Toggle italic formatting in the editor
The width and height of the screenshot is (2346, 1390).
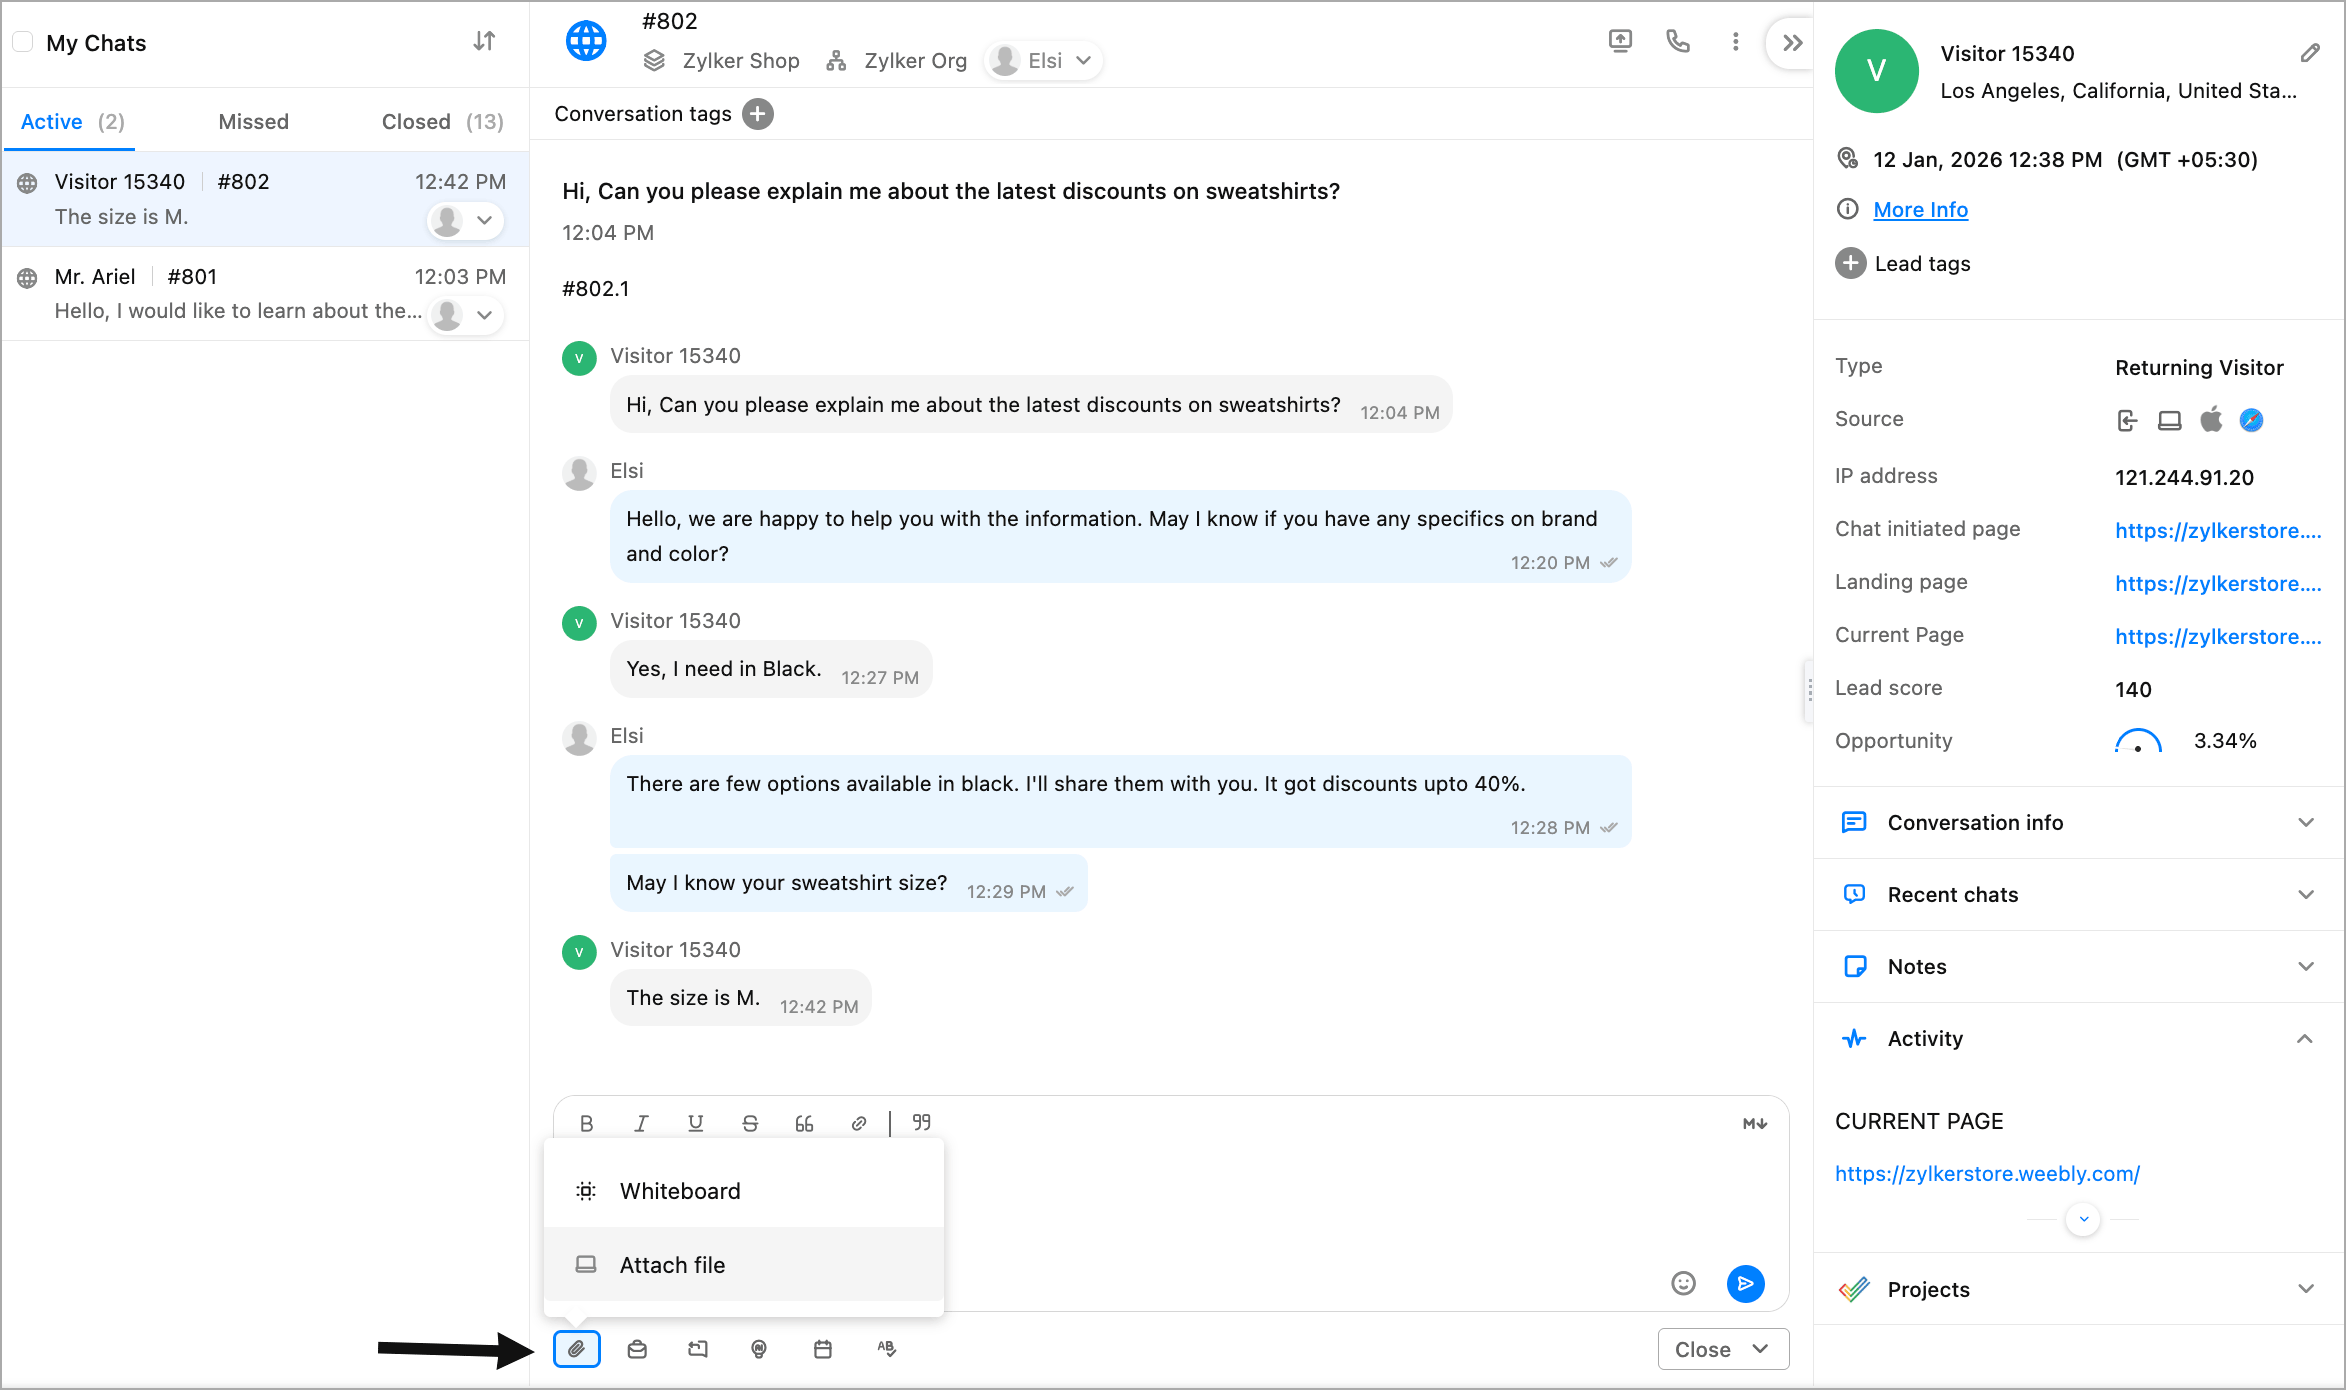pos(641,1123)
